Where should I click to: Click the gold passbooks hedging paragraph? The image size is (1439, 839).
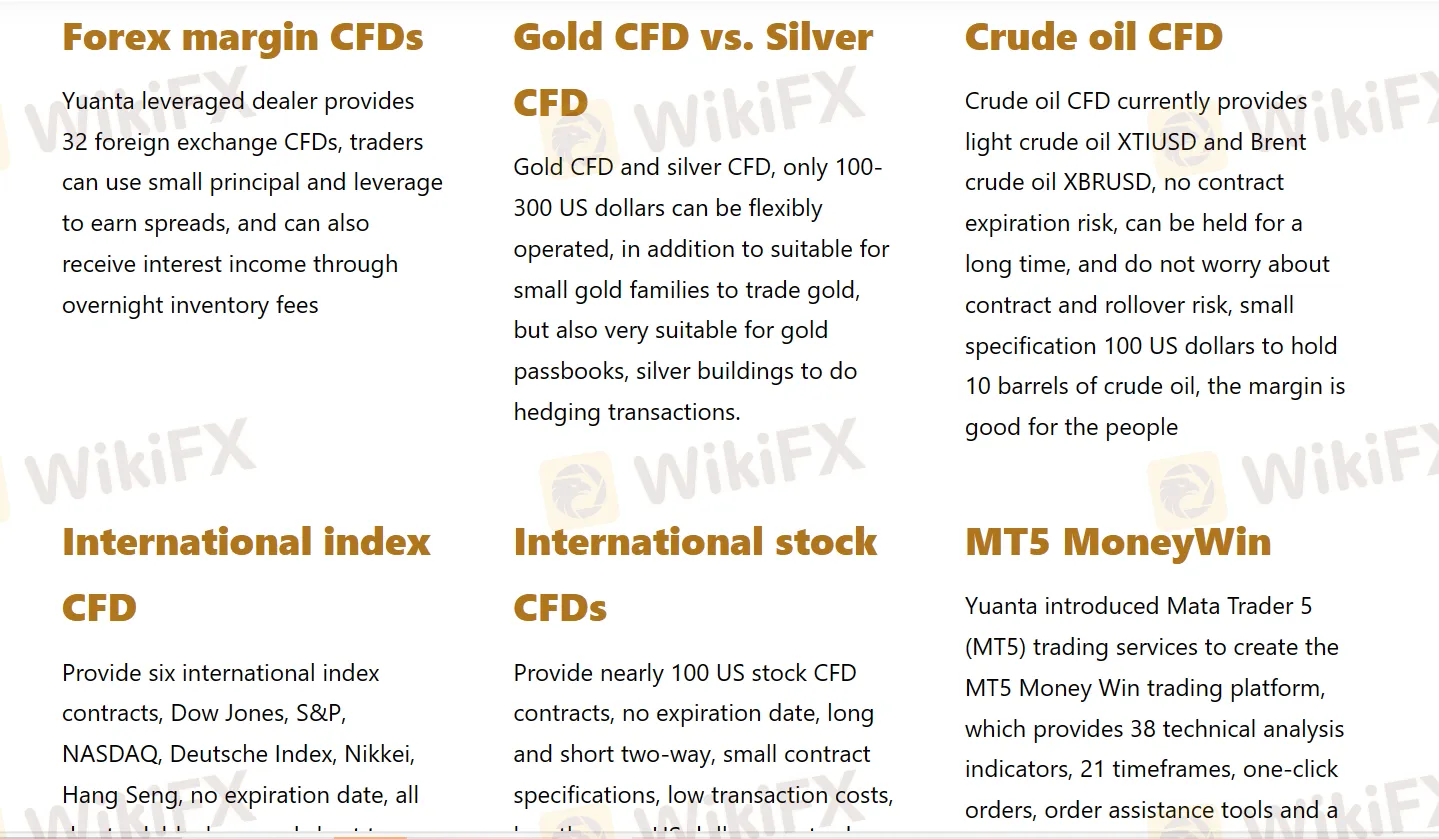click(701, 289)
